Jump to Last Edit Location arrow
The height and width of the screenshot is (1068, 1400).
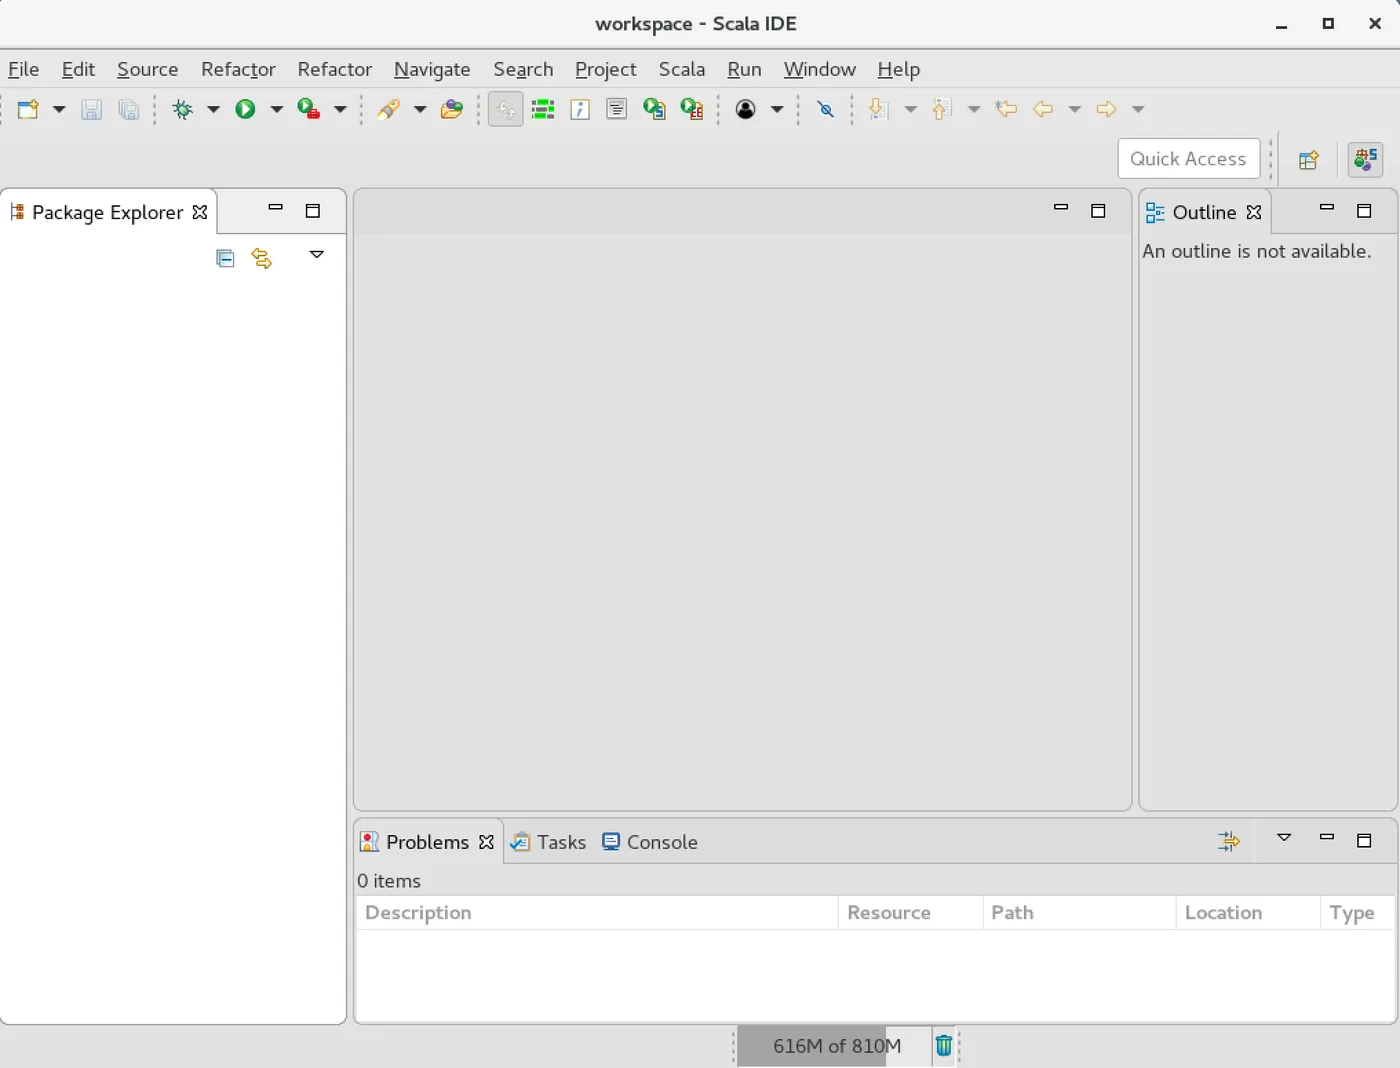(1006, 109)
